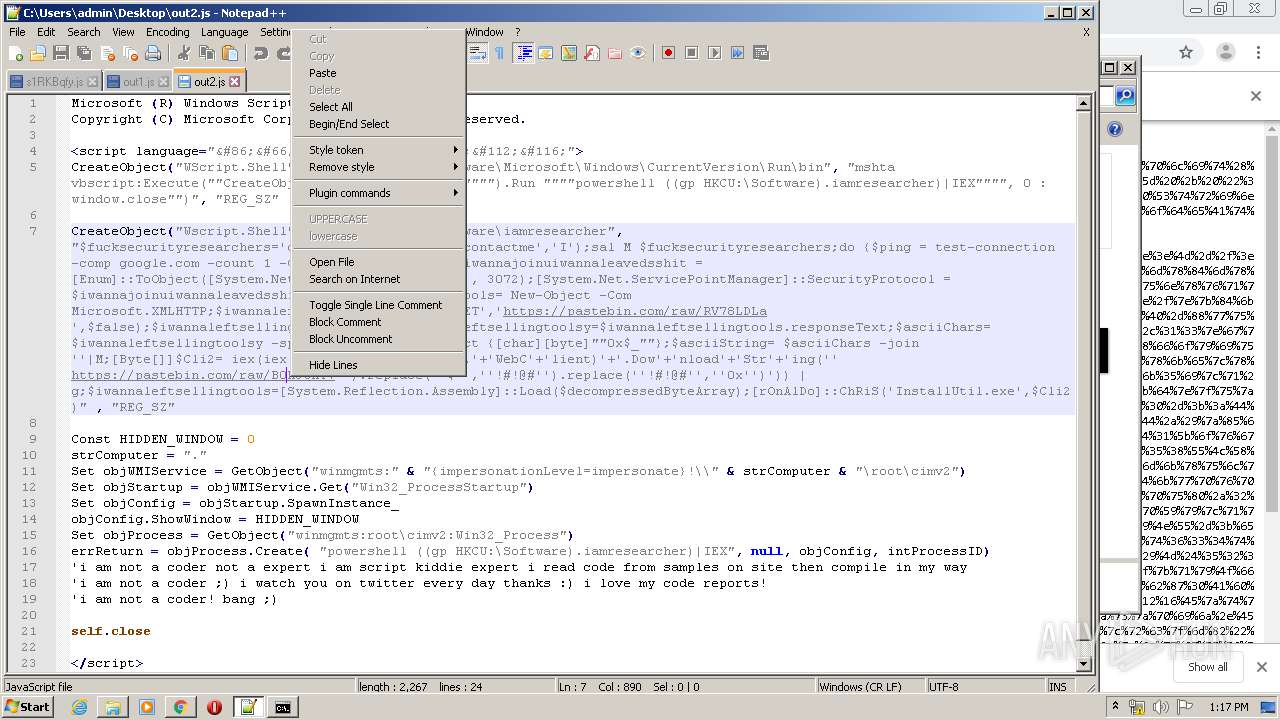Click the Windows (CR LF) status bar field
The width and height of the screenshot is (1280, 720).
pyautogui.click(x=869, y=687)
